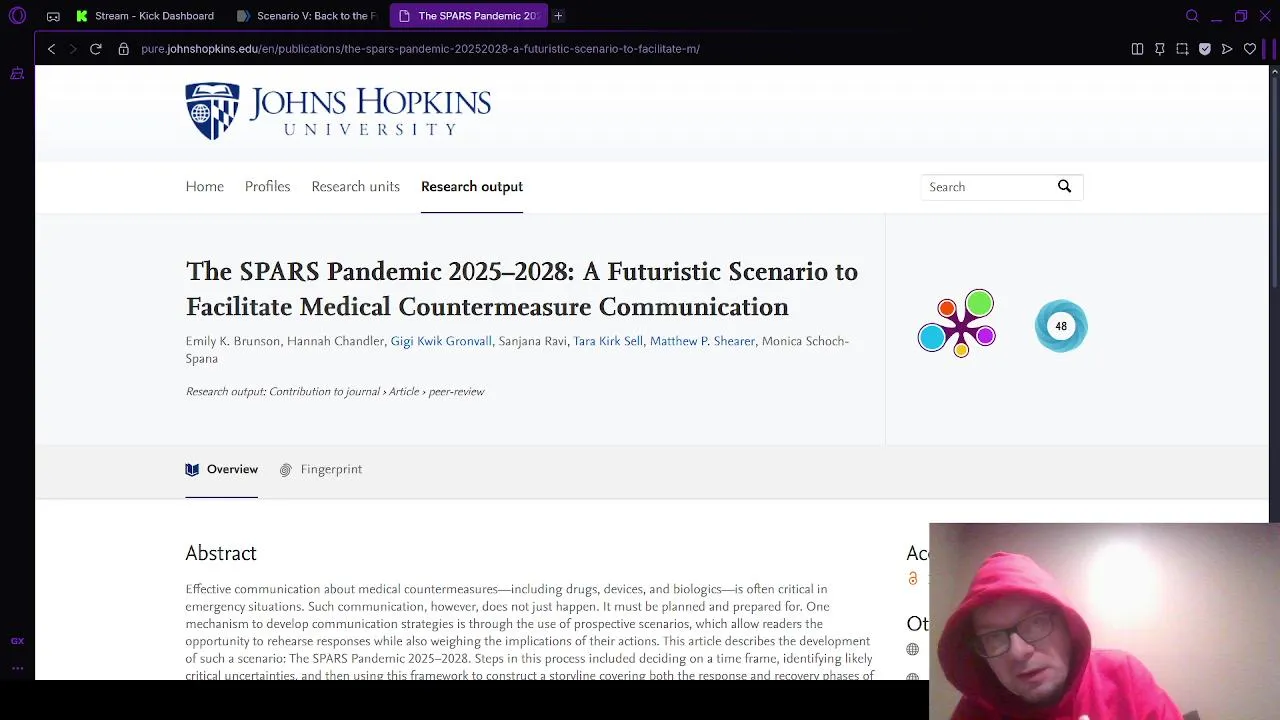1280x720 pixels.
Task: Open the GX Corner gamepad icon
Action: point(53,16)
